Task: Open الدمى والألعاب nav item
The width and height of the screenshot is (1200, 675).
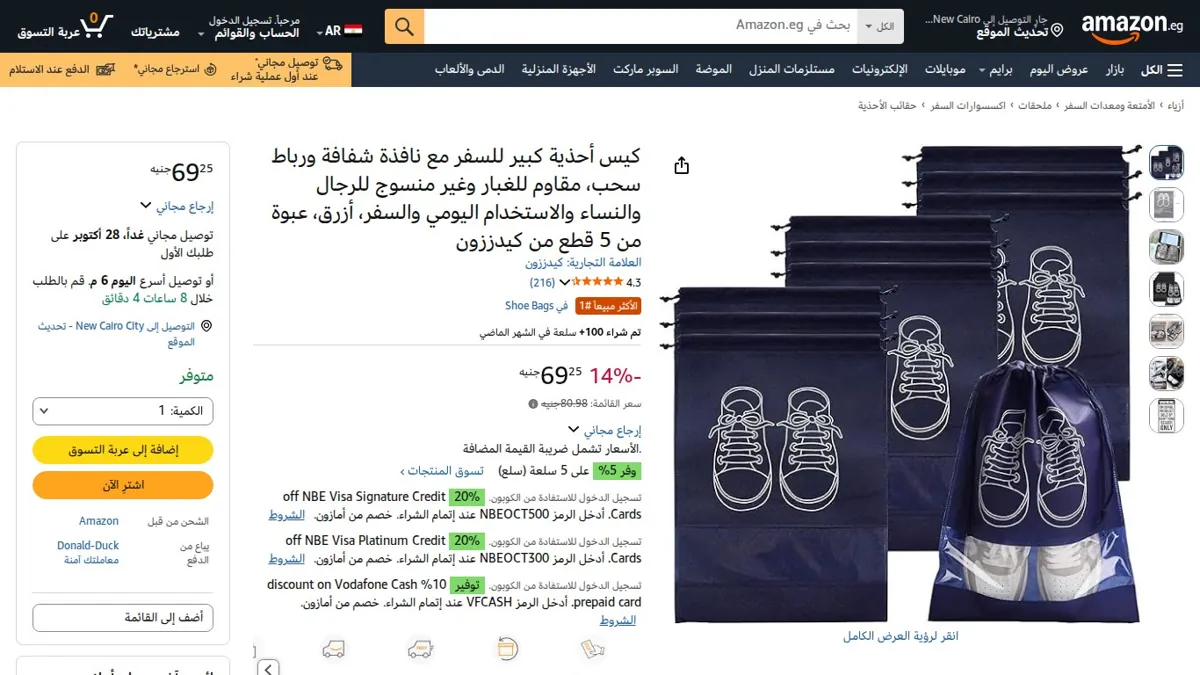Action: click(469, 70)
